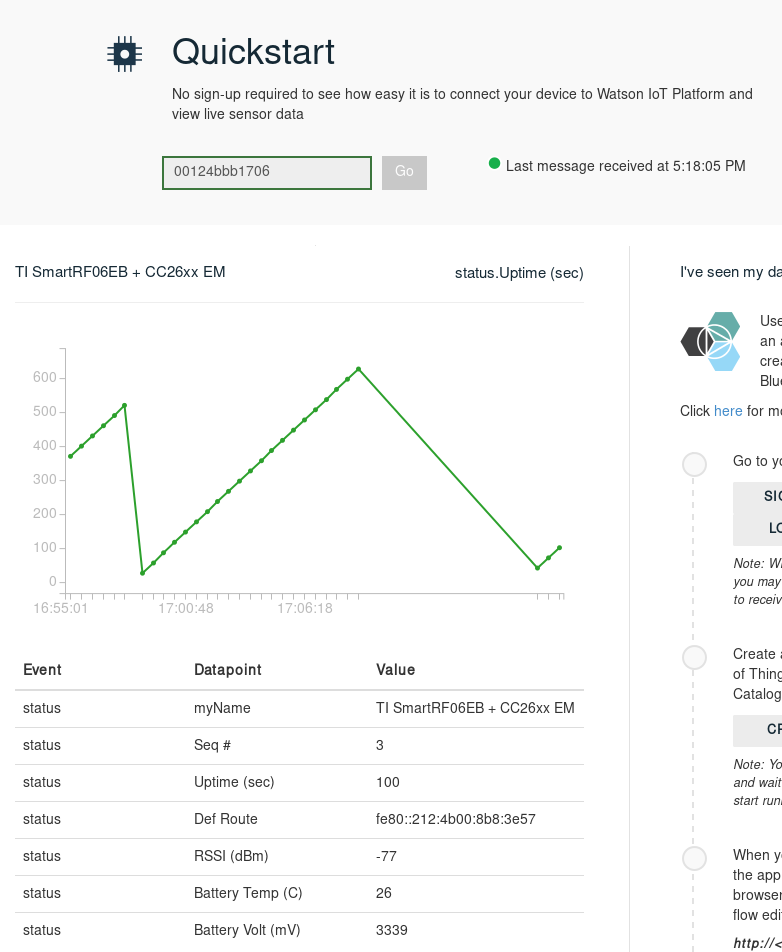Click the Datapoint column header
The image size is (782, 952).
coord(228,670)
